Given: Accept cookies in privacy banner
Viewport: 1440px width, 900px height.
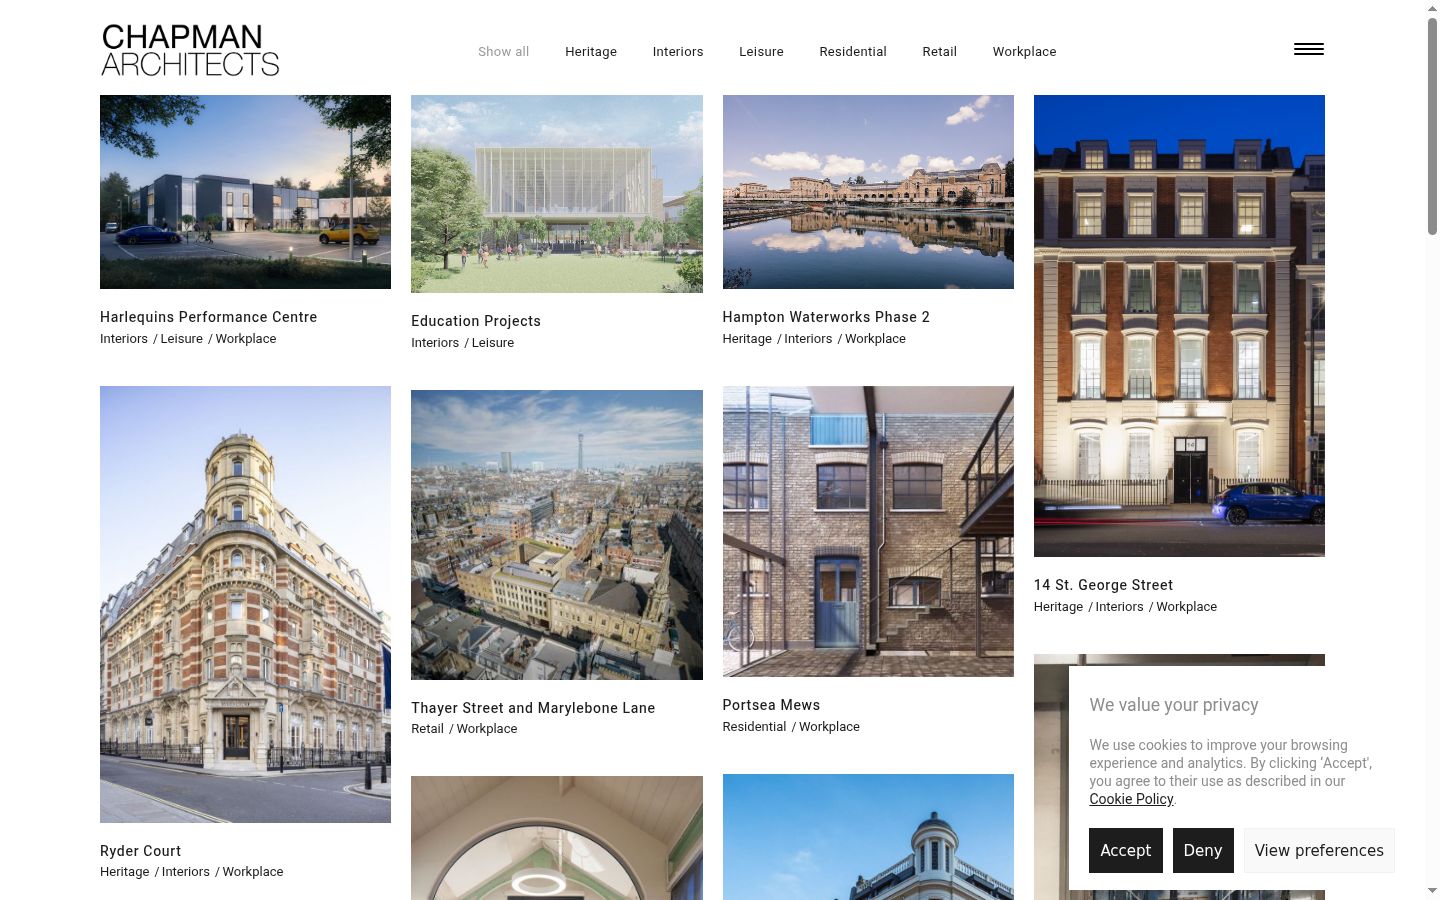Looking at the screenshot, I should (x=1125, y=850).
